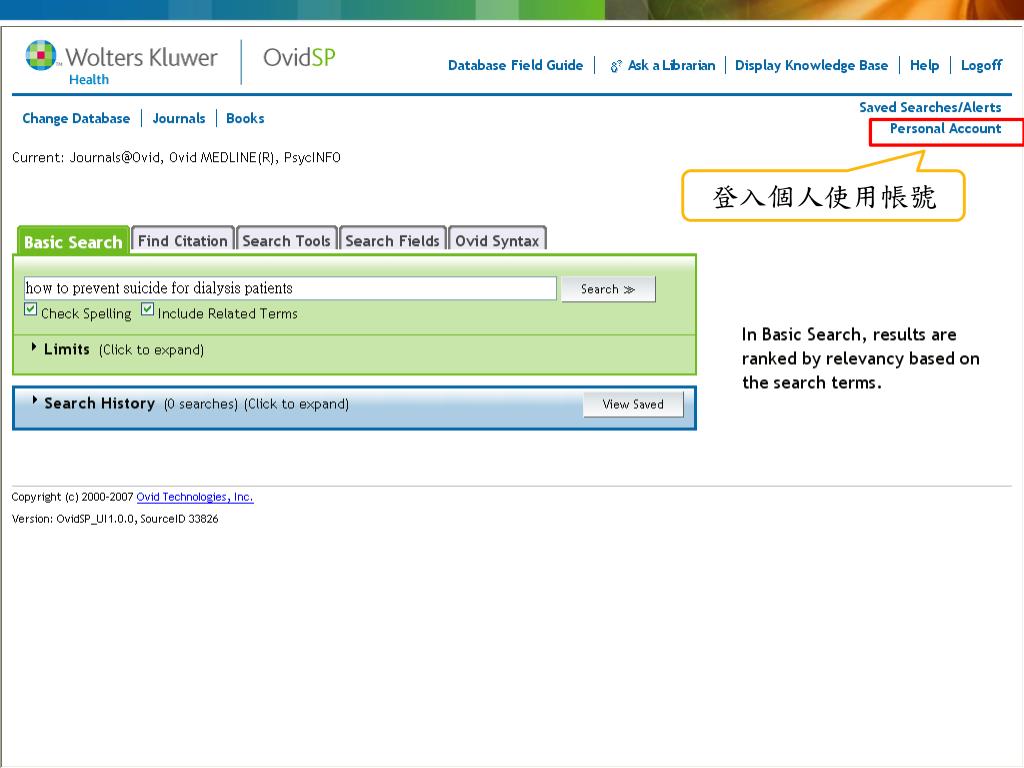Open the Help link
Image resolution: width=1024 pixels, height=768 pixels.
[x=924, y=65]
